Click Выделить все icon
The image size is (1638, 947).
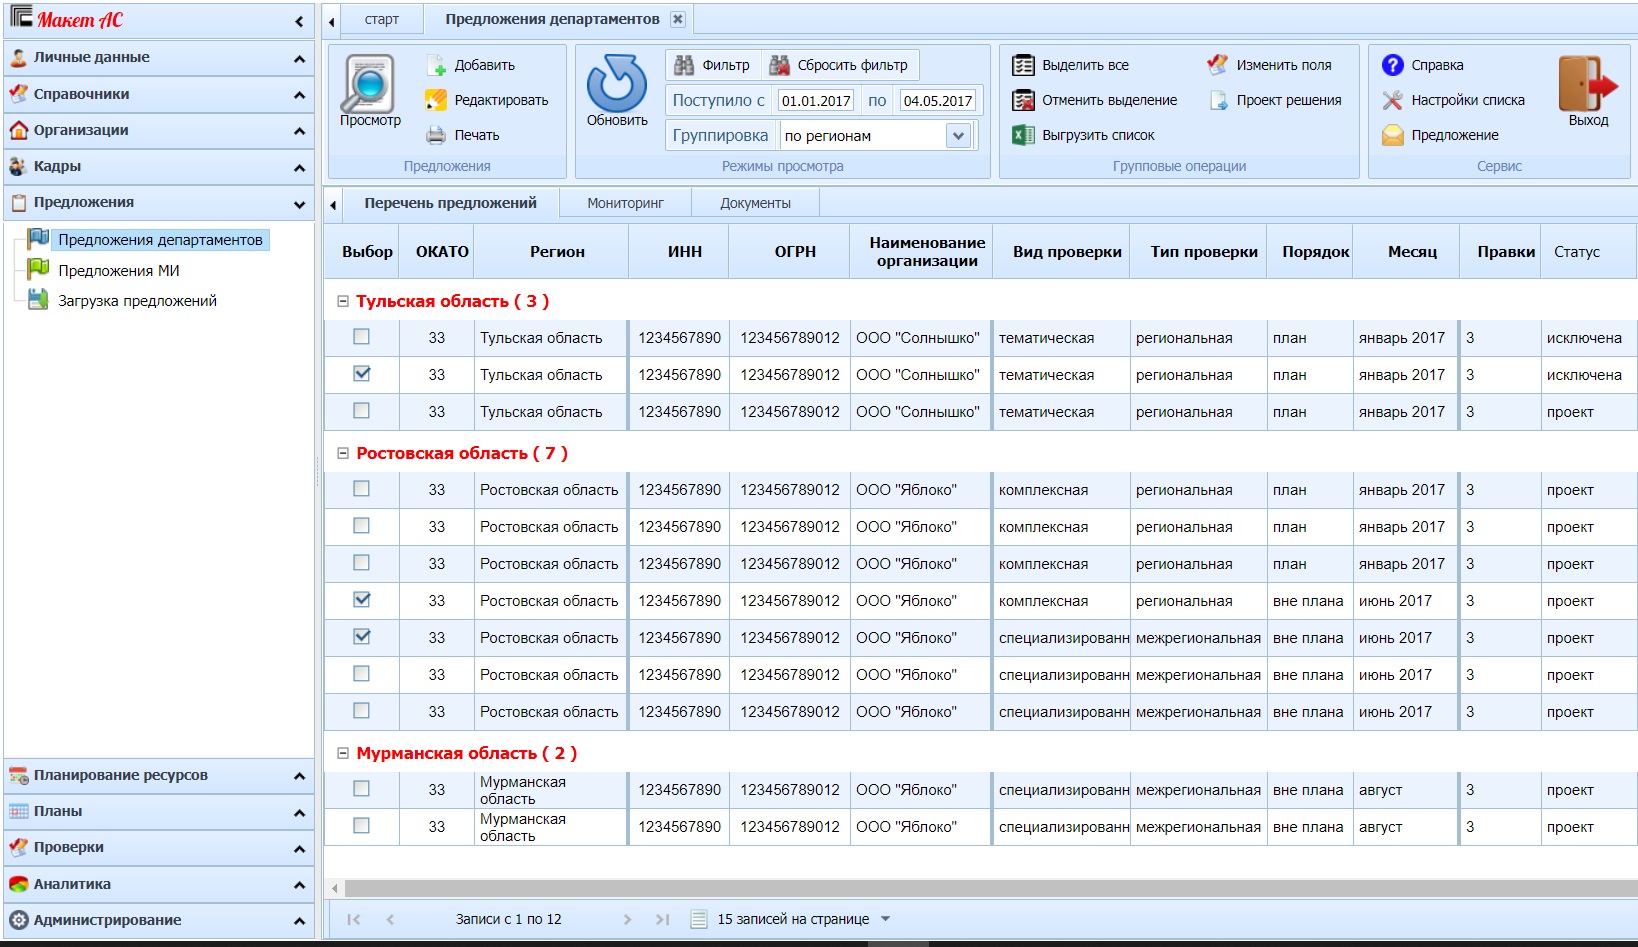coord(1023,65)
